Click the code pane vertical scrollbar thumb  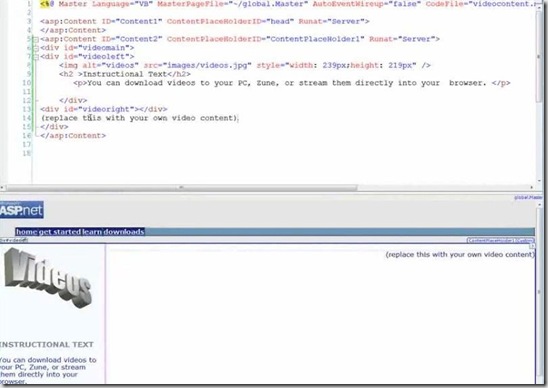pos(539,56)
